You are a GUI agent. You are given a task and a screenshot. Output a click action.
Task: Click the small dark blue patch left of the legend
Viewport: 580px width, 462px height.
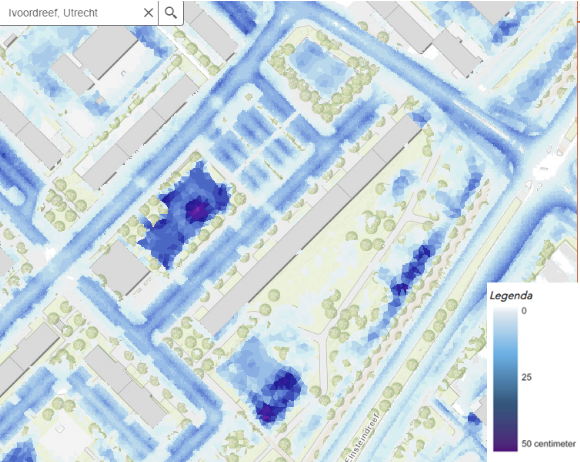point(474,419)
